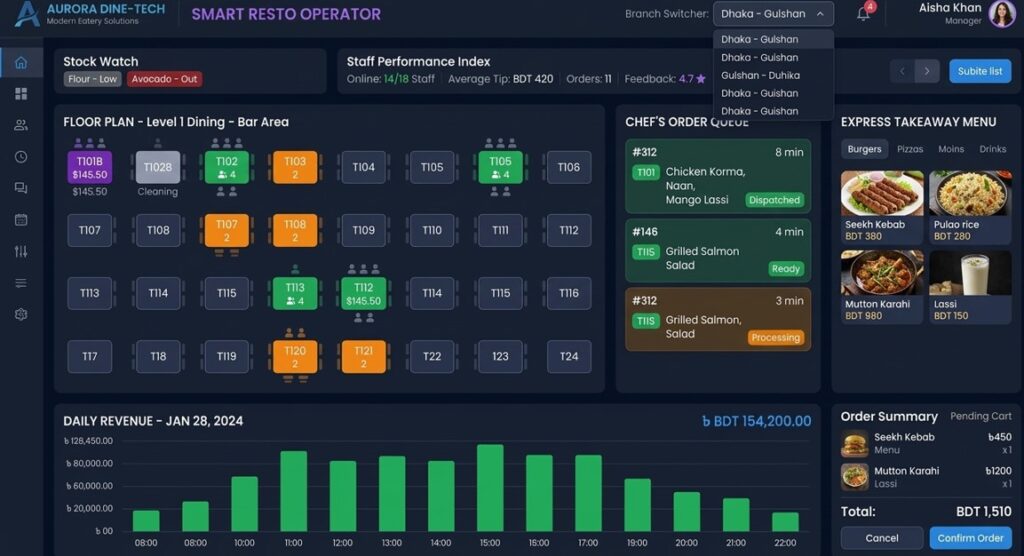Click the Confirm Order button
The width and height of the screenshot is (1024, 556).
(970, 538)
